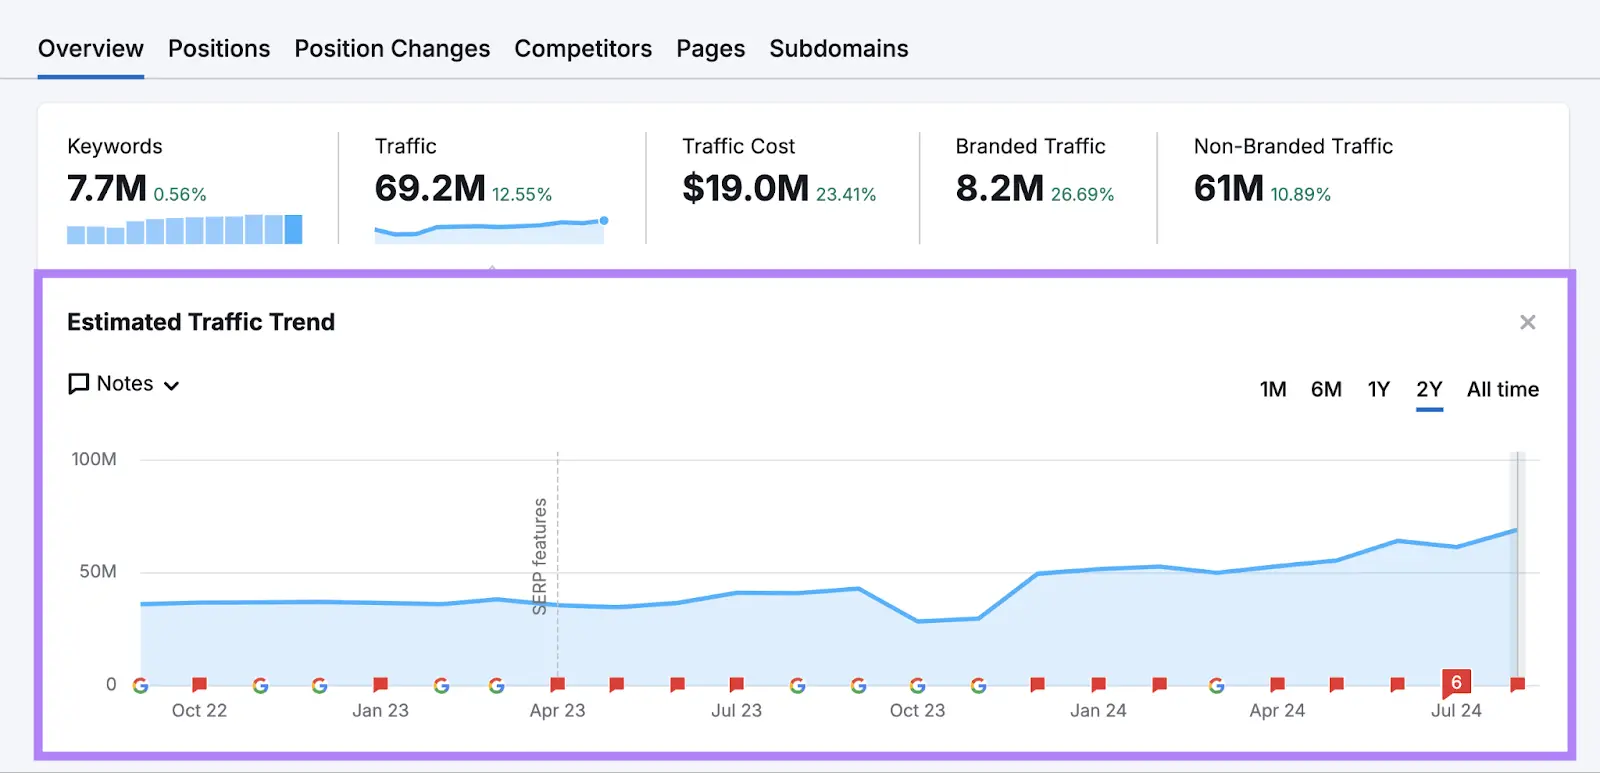Click the red note flag above Jan 24
The height and width of the screenshot is (773, 1600).
tap(1098, 685)
